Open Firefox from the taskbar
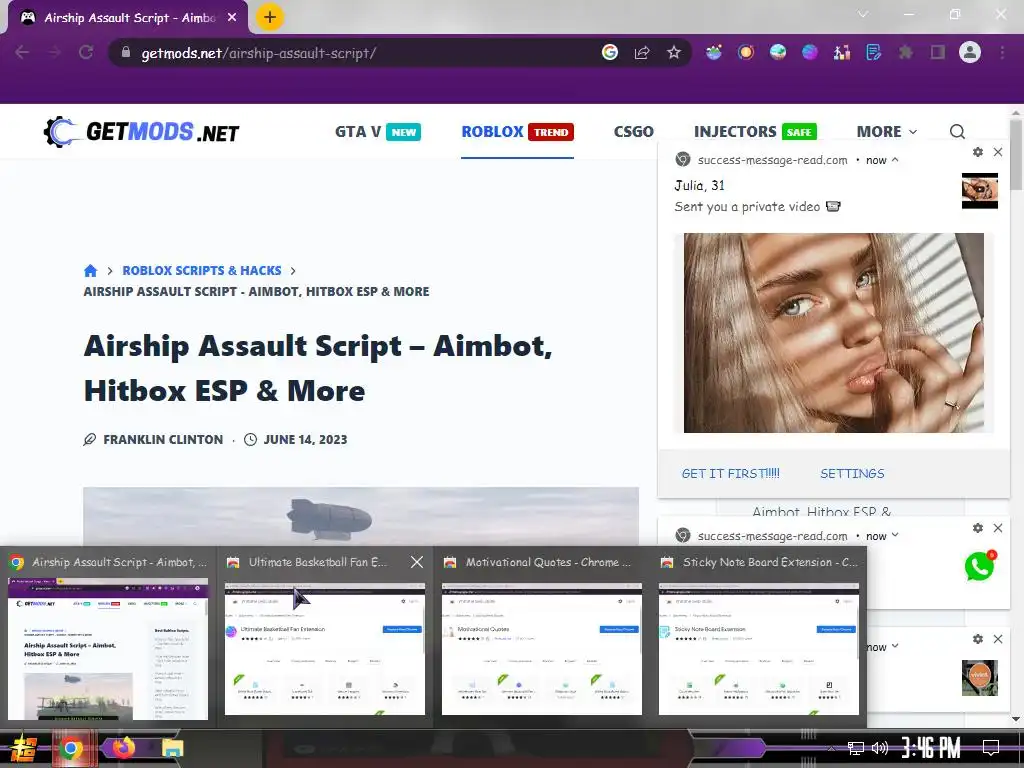 point(123,747)
